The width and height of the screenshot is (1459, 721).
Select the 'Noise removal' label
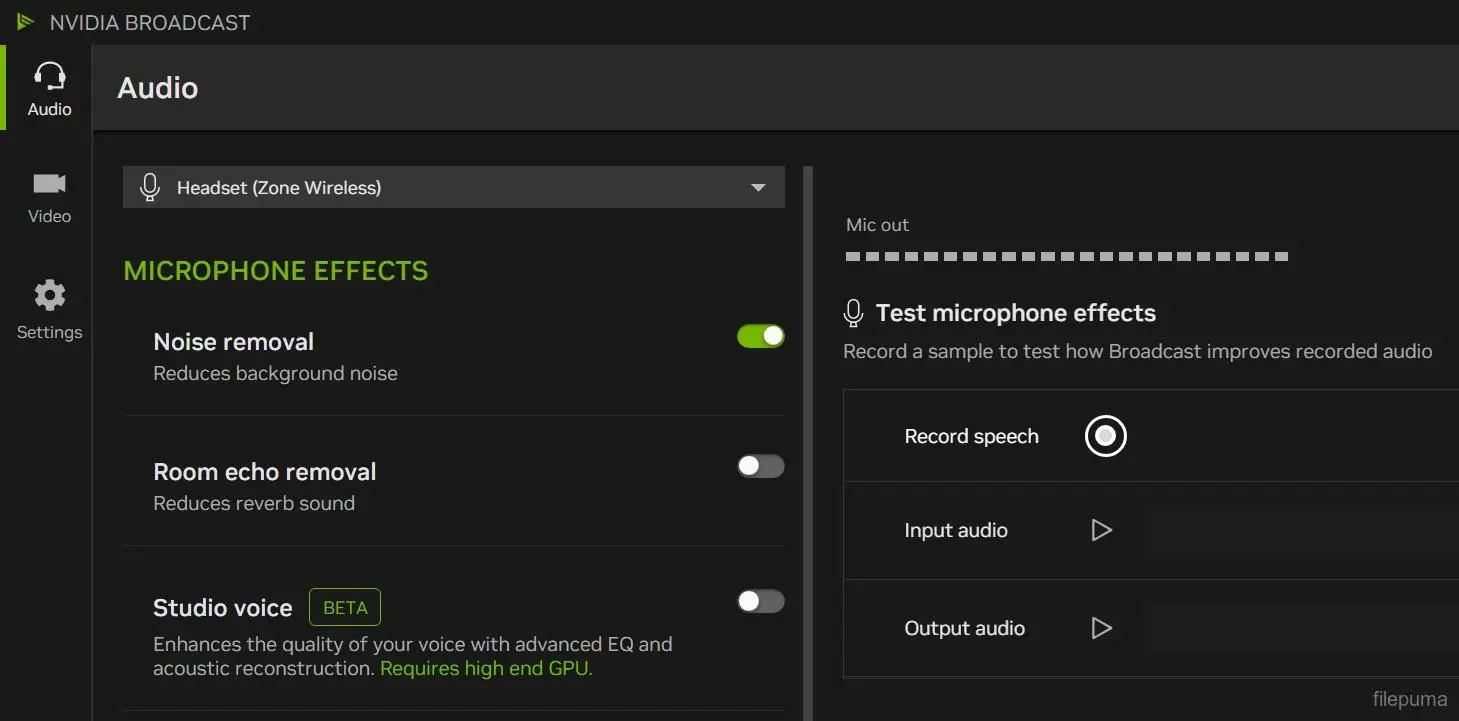tap(234, 342)
